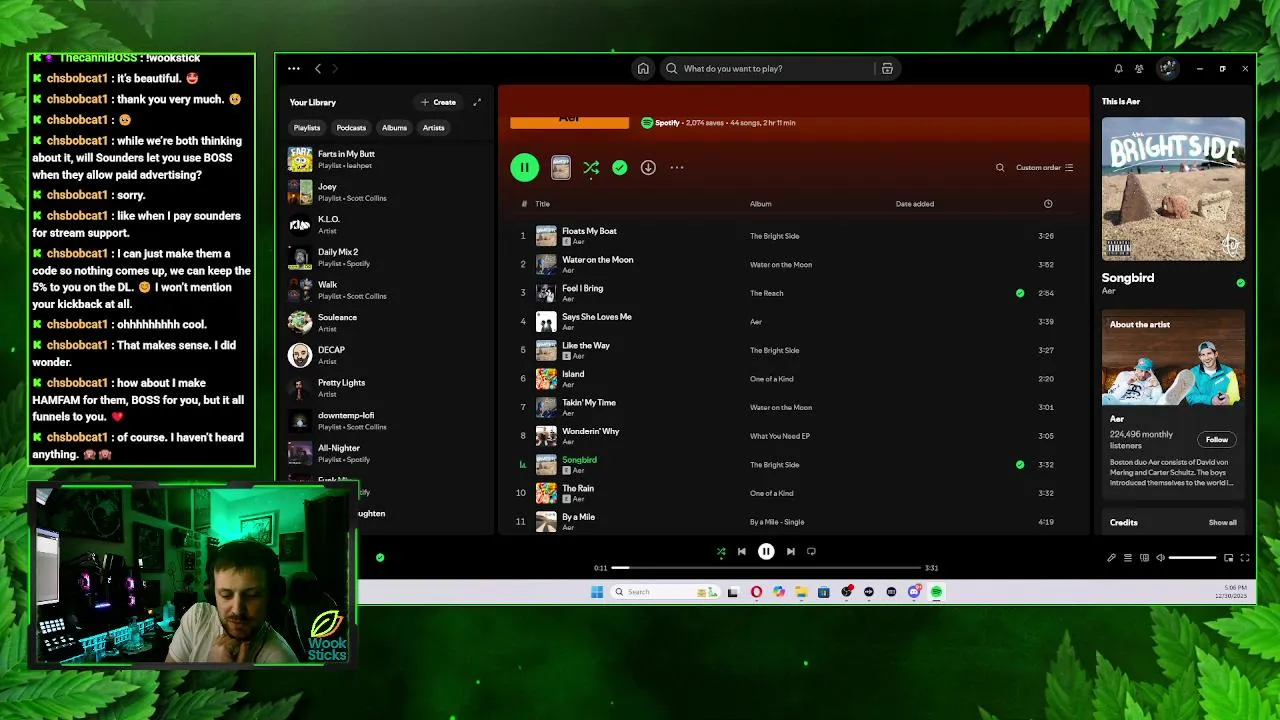Pause the playlist with big green button
The width and height of the screenshot is (1280, 720).
(x=524, y=168)
